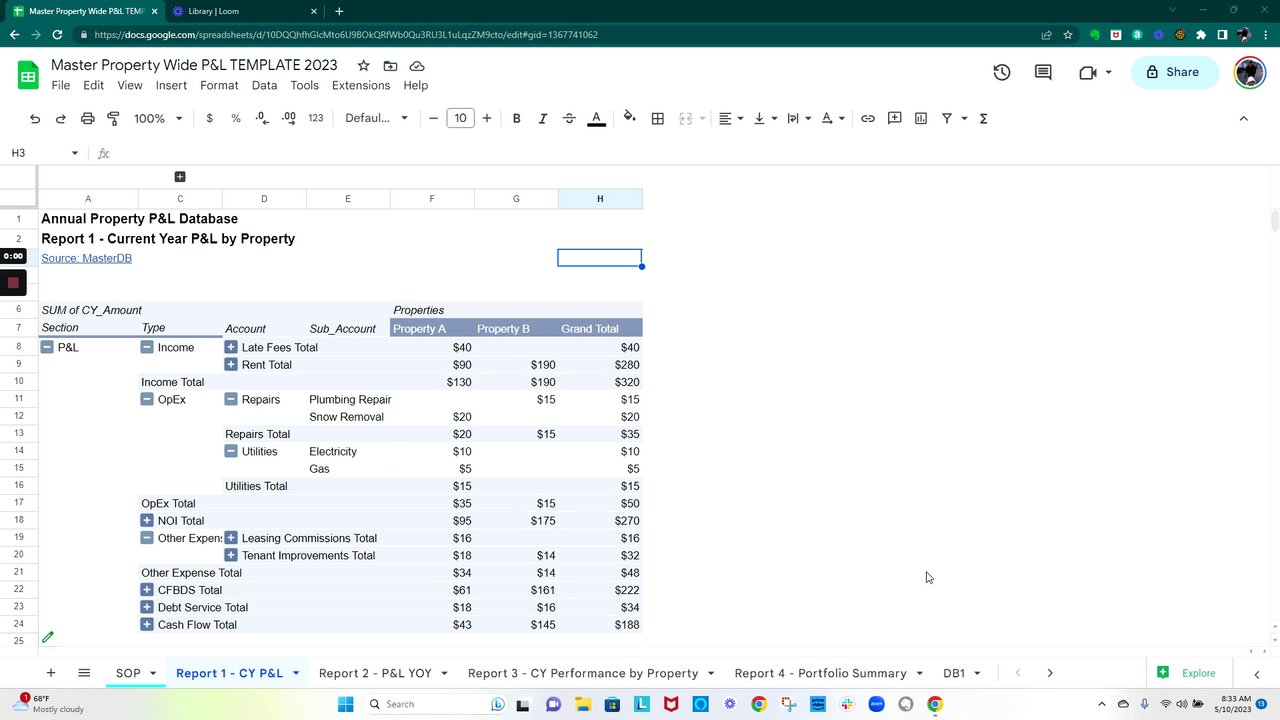Expand the Rent Total row
The height and width of the screenshot is (720, 1280).
231,365
